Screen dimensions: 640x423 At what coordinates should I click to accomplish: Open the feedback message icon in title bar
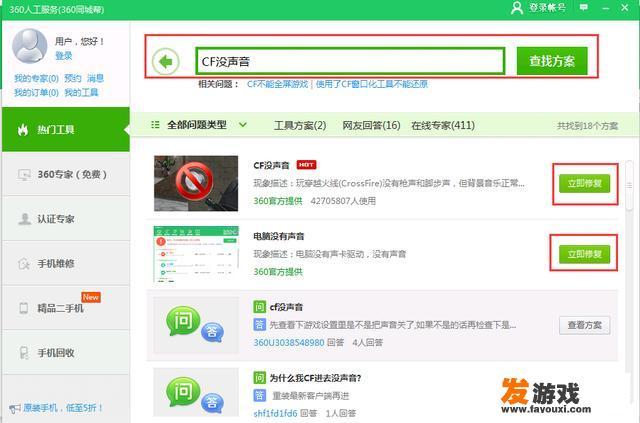[584, 7]
